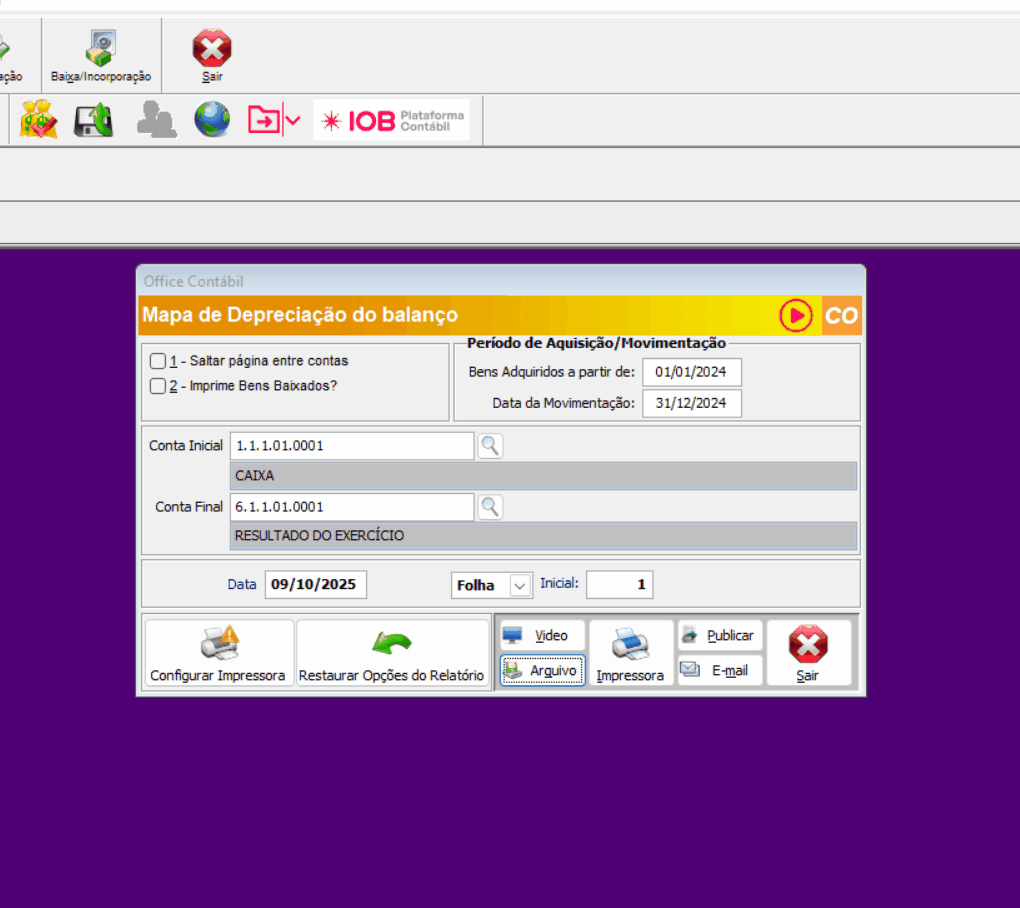Viewport: 1020px width, 908px height.
Task: Click the play icon in dialog header
Action: [797, 315]
